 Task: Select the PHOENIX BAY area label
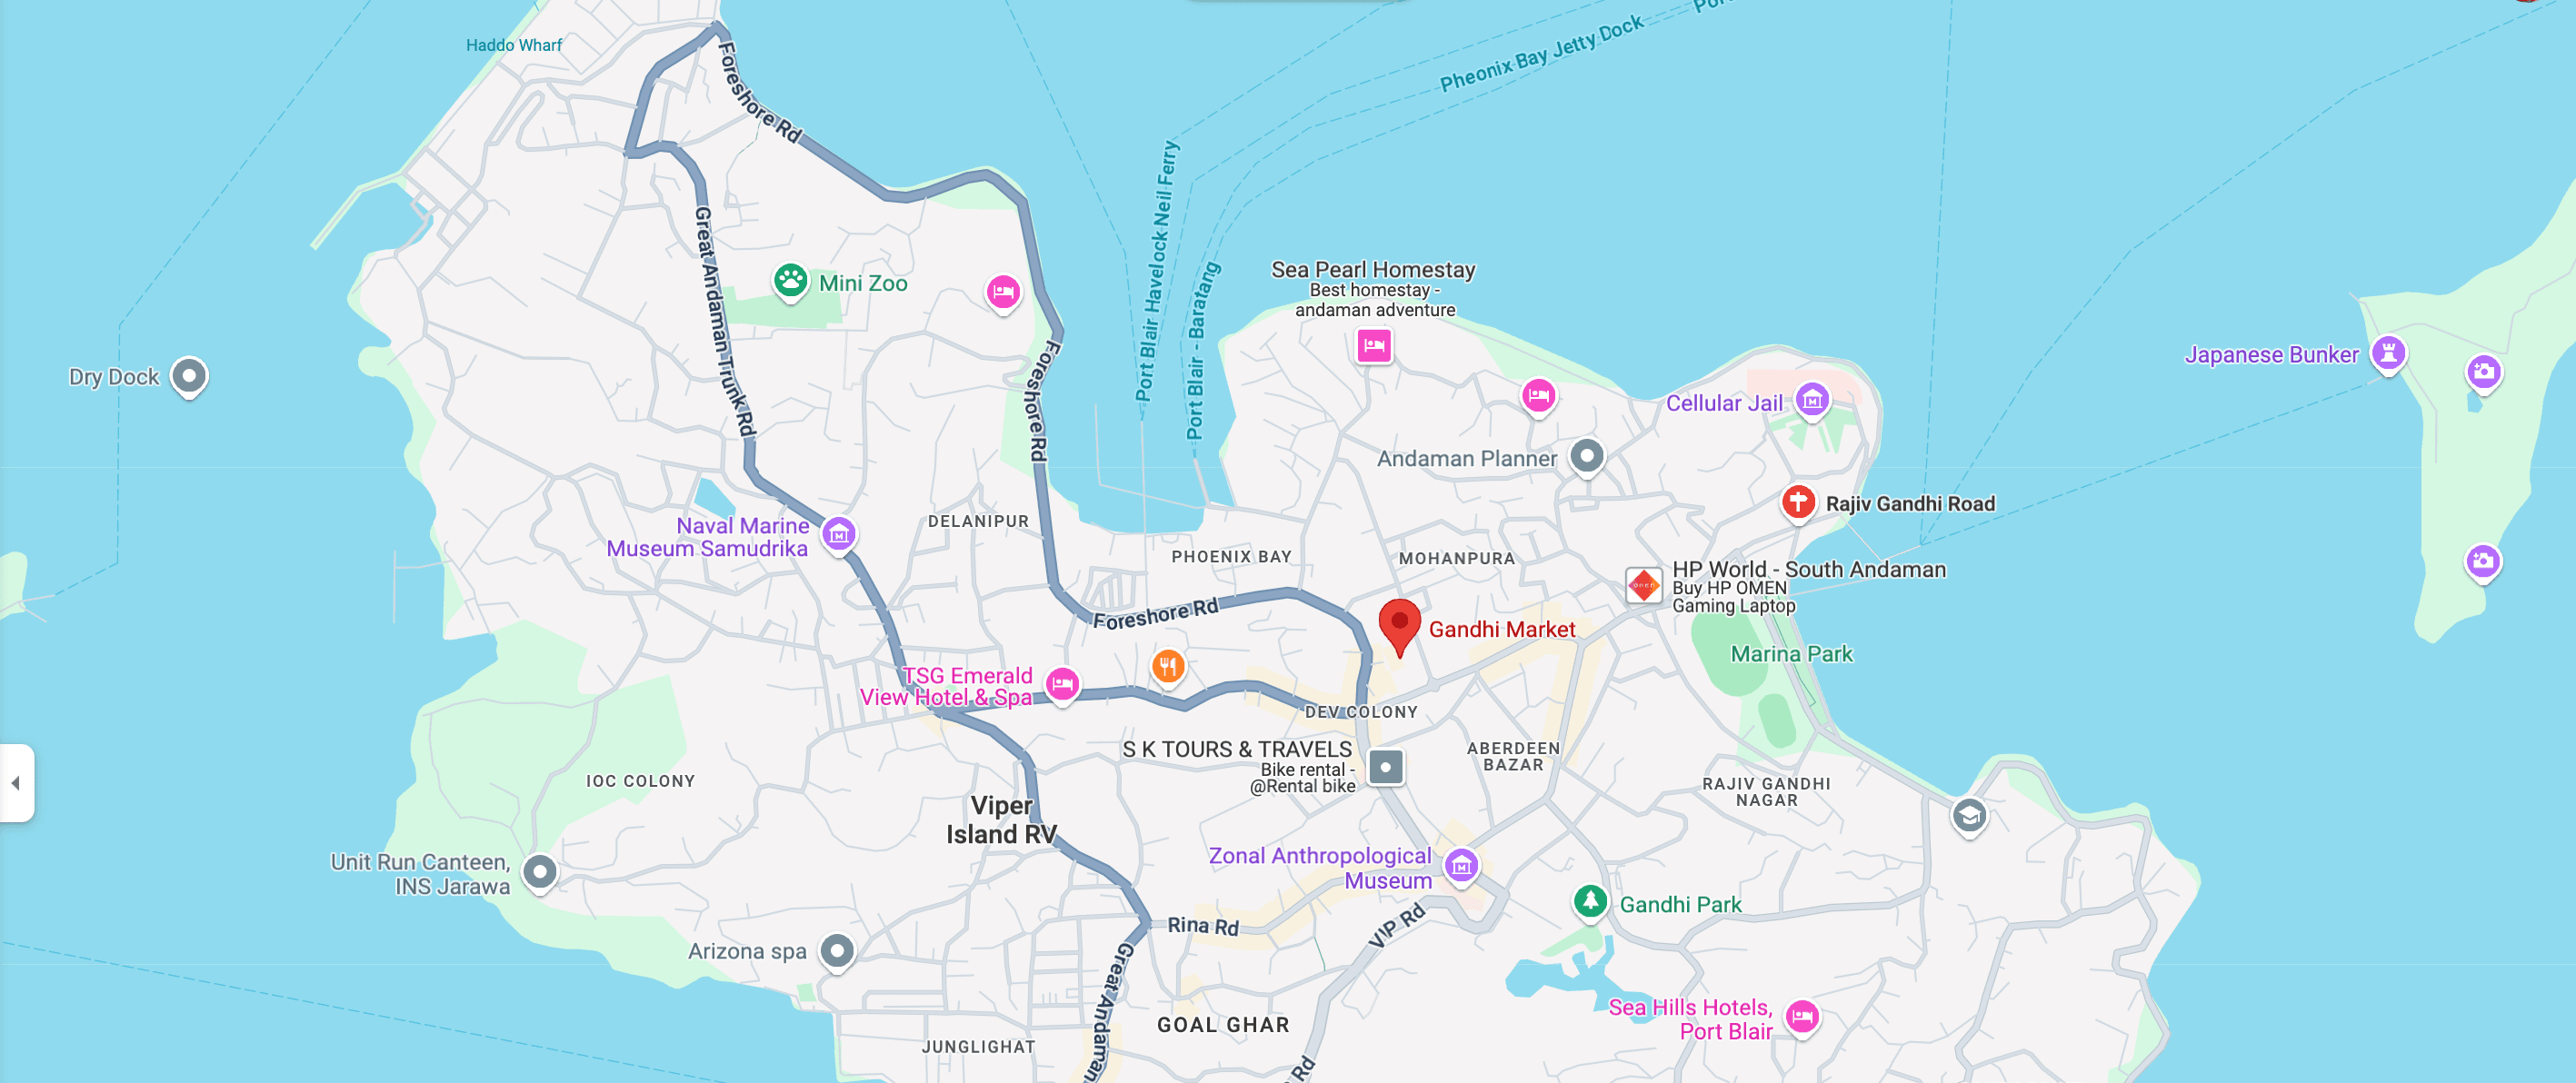tap(1231, 556)
